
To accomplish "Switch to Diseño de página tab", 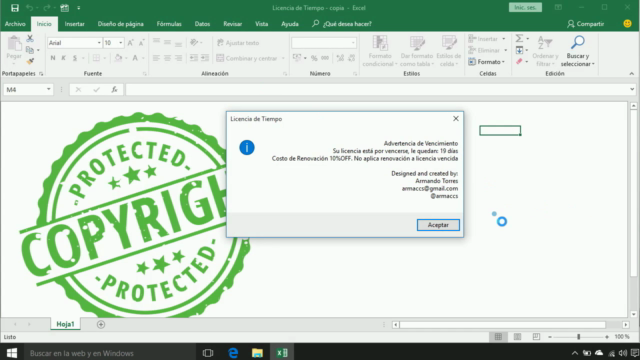I will coord(120,24).
